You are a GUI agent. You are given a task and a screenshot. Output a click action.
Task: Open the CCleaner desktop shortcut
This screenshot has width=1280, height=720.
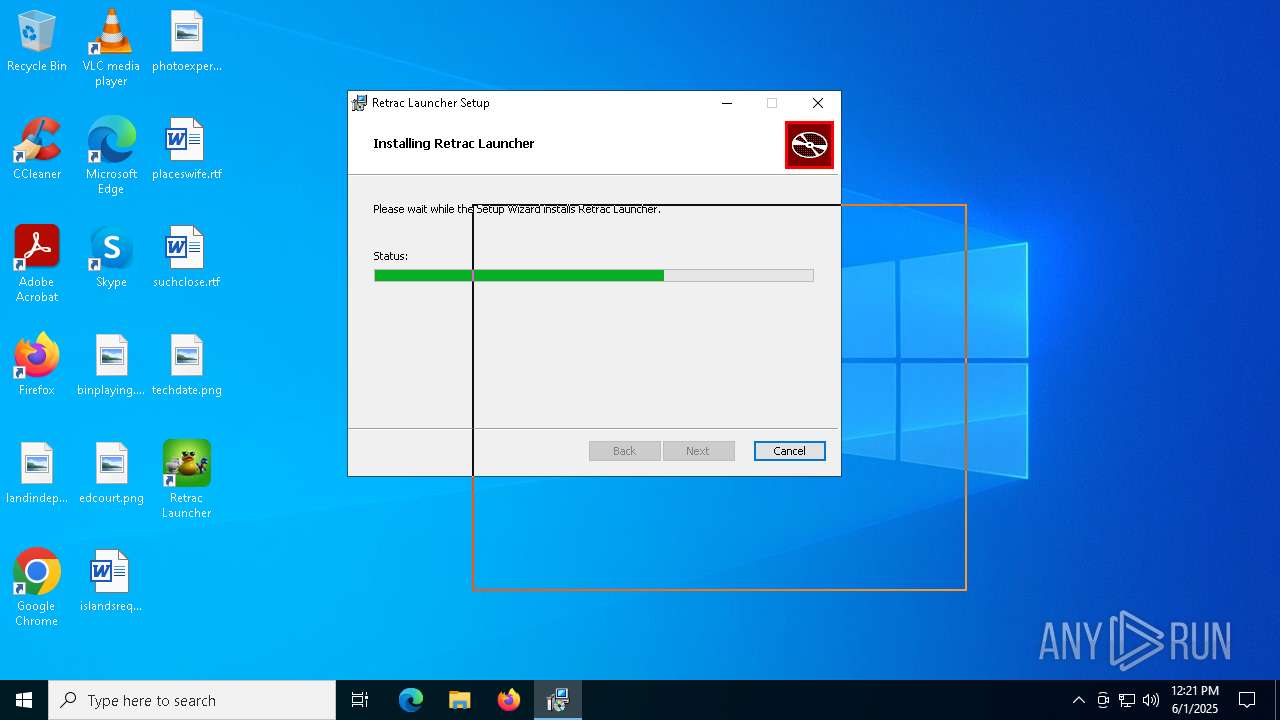pos(37,149)
